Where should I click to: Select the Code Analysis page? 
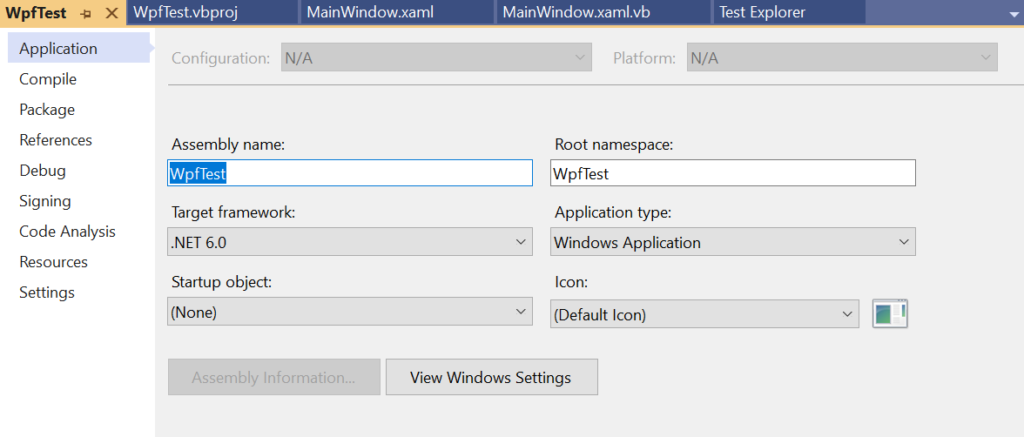67,231
